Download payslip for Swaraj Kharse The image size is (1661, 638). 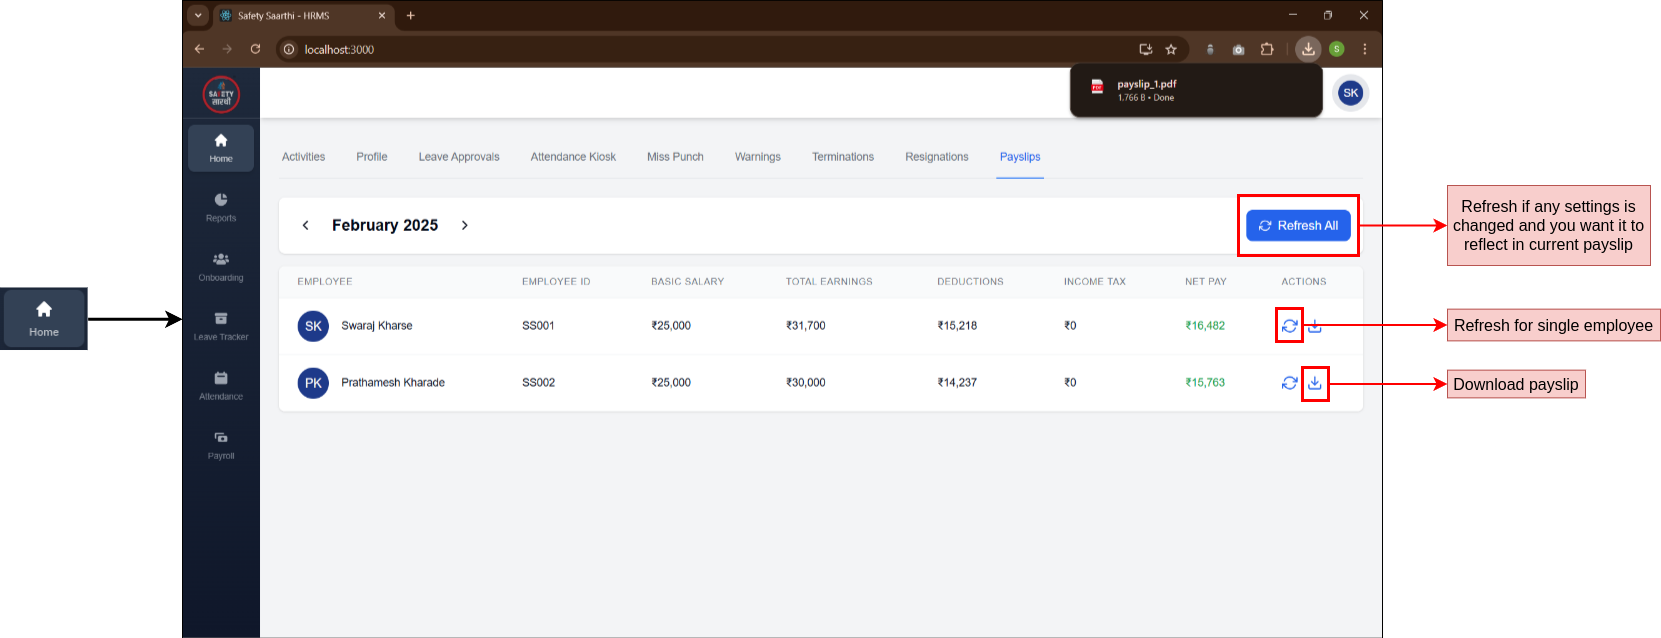coord(1315,326)
